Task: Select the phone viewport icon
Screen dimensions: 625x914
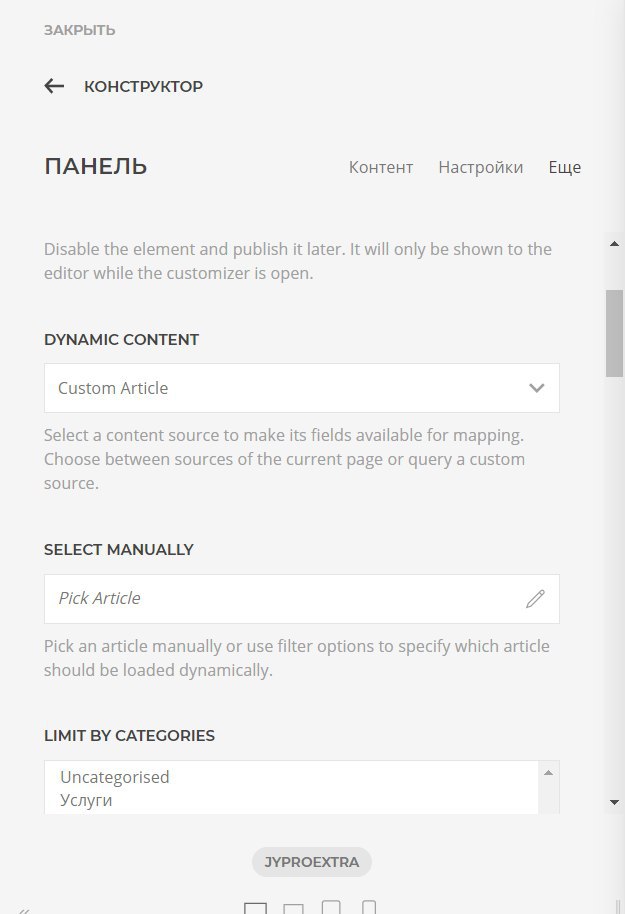Action: point(369,908)
